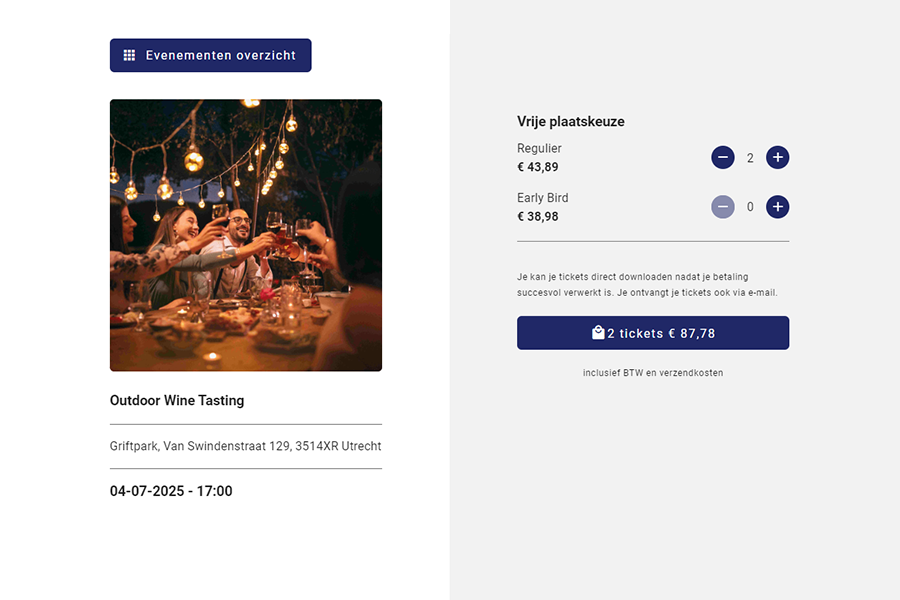
Task: Select the Early Bird ticket type label
Action: tap(543, 198)
